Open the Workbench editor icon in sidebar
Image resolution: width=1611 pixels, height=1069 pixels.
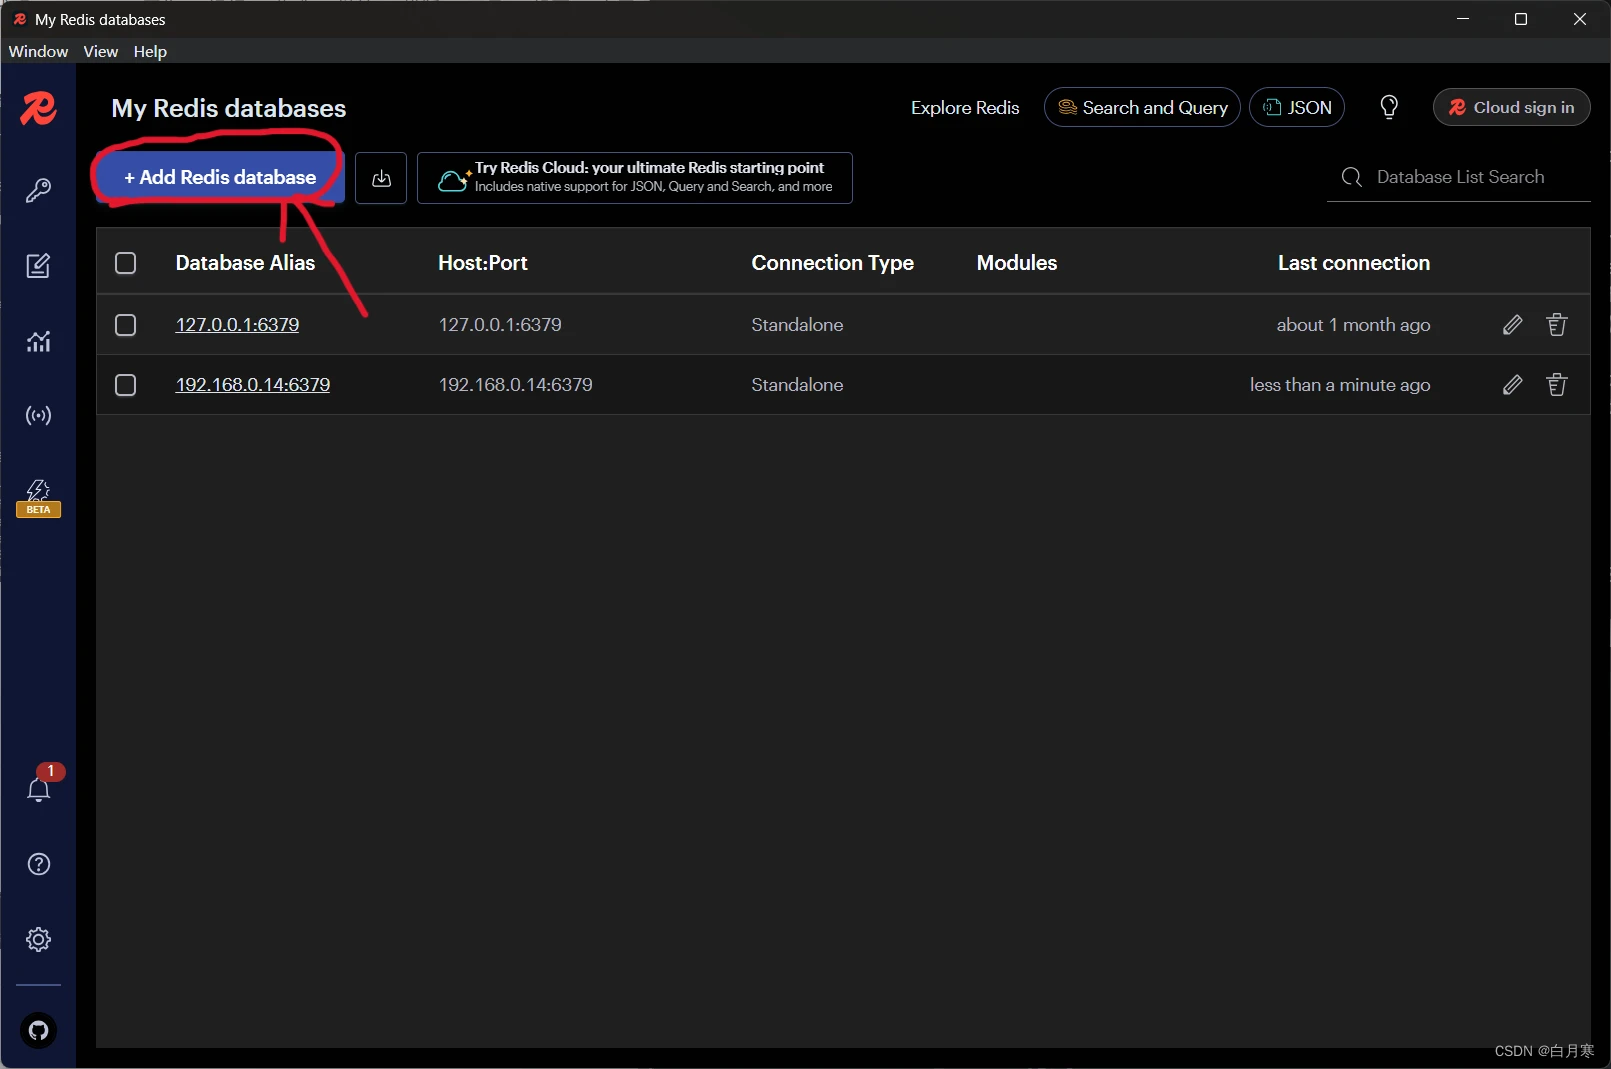38,265
